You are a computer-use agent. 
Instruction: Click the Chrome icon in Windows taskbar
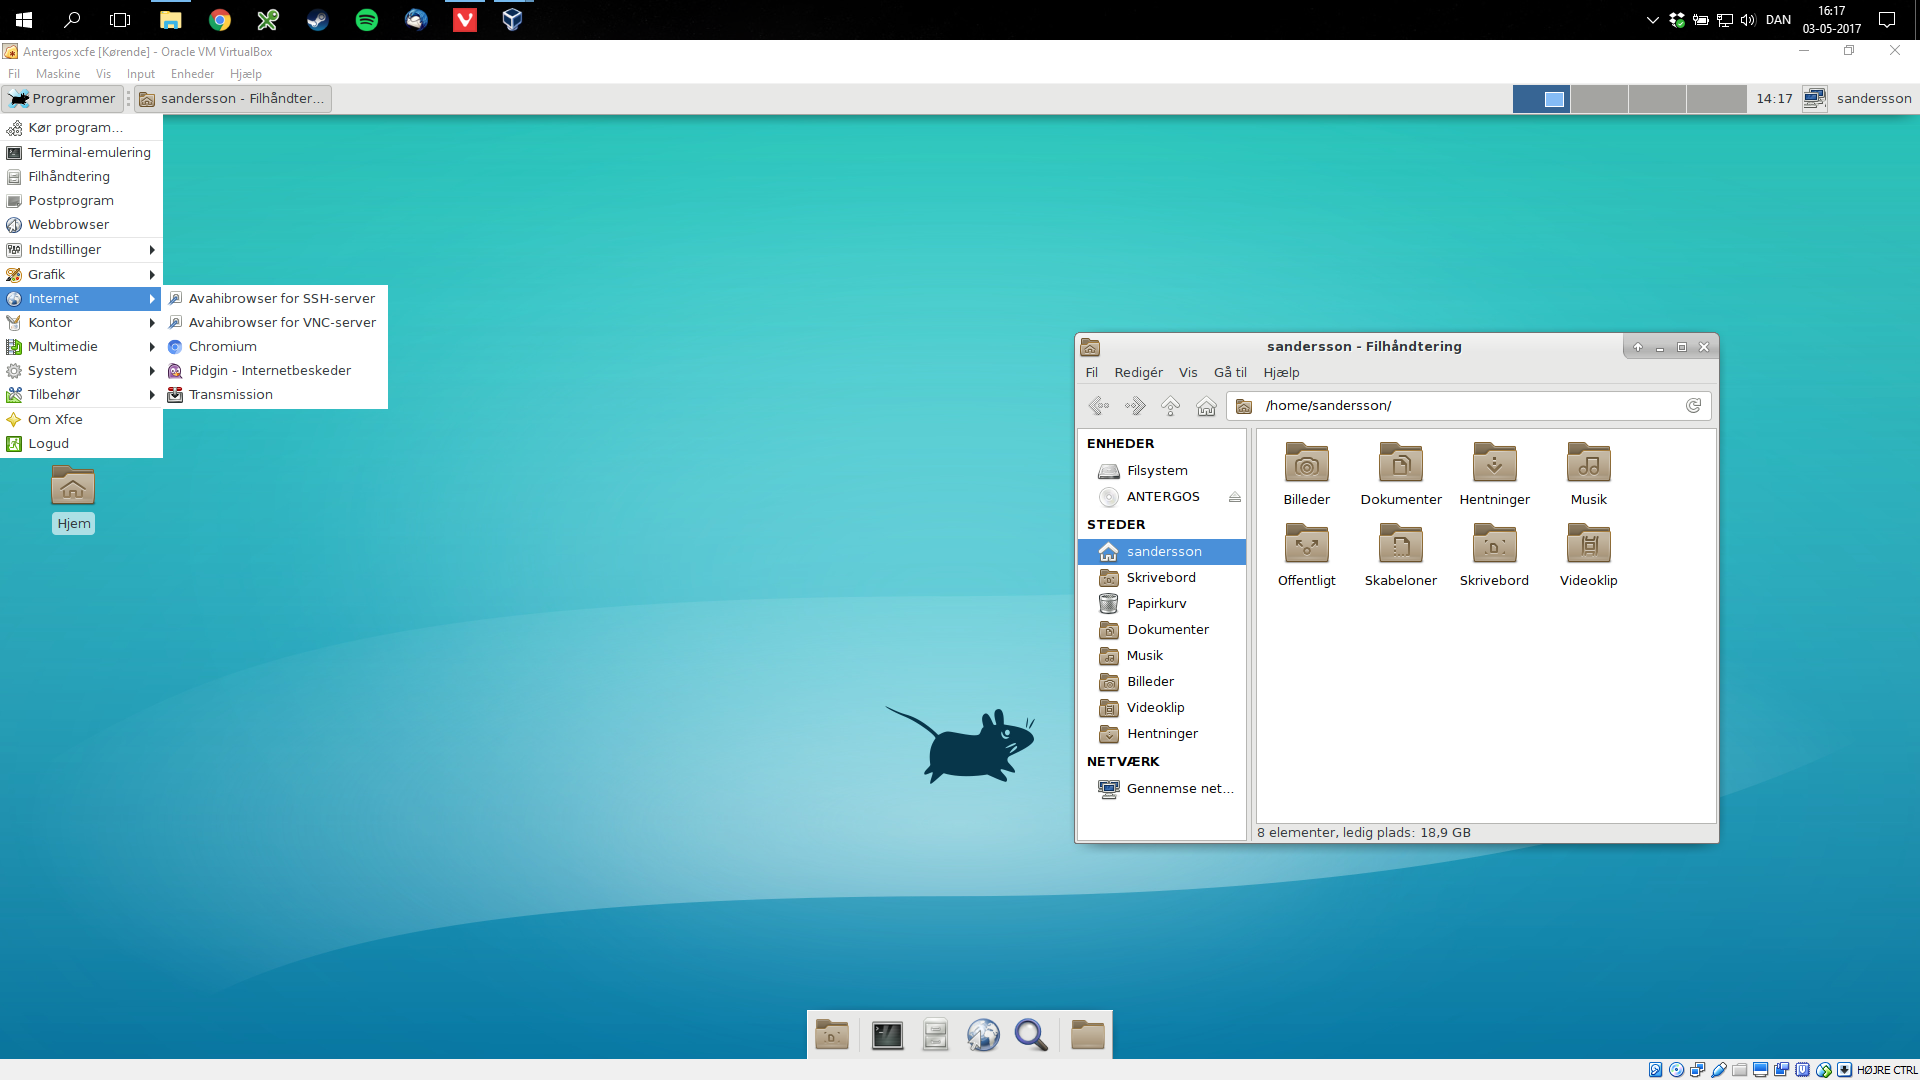point(220,20)
